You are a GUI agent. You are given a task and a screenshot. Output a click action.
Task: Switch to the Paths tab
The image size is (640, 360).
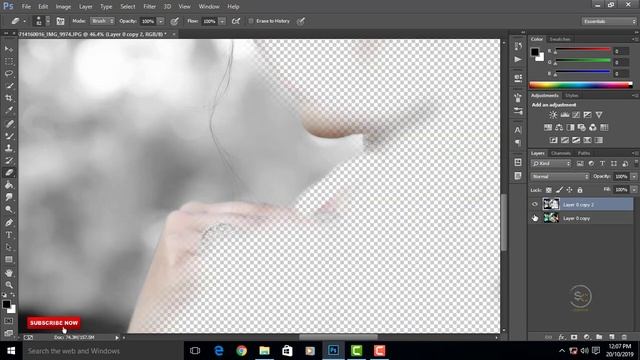point(584,153)
